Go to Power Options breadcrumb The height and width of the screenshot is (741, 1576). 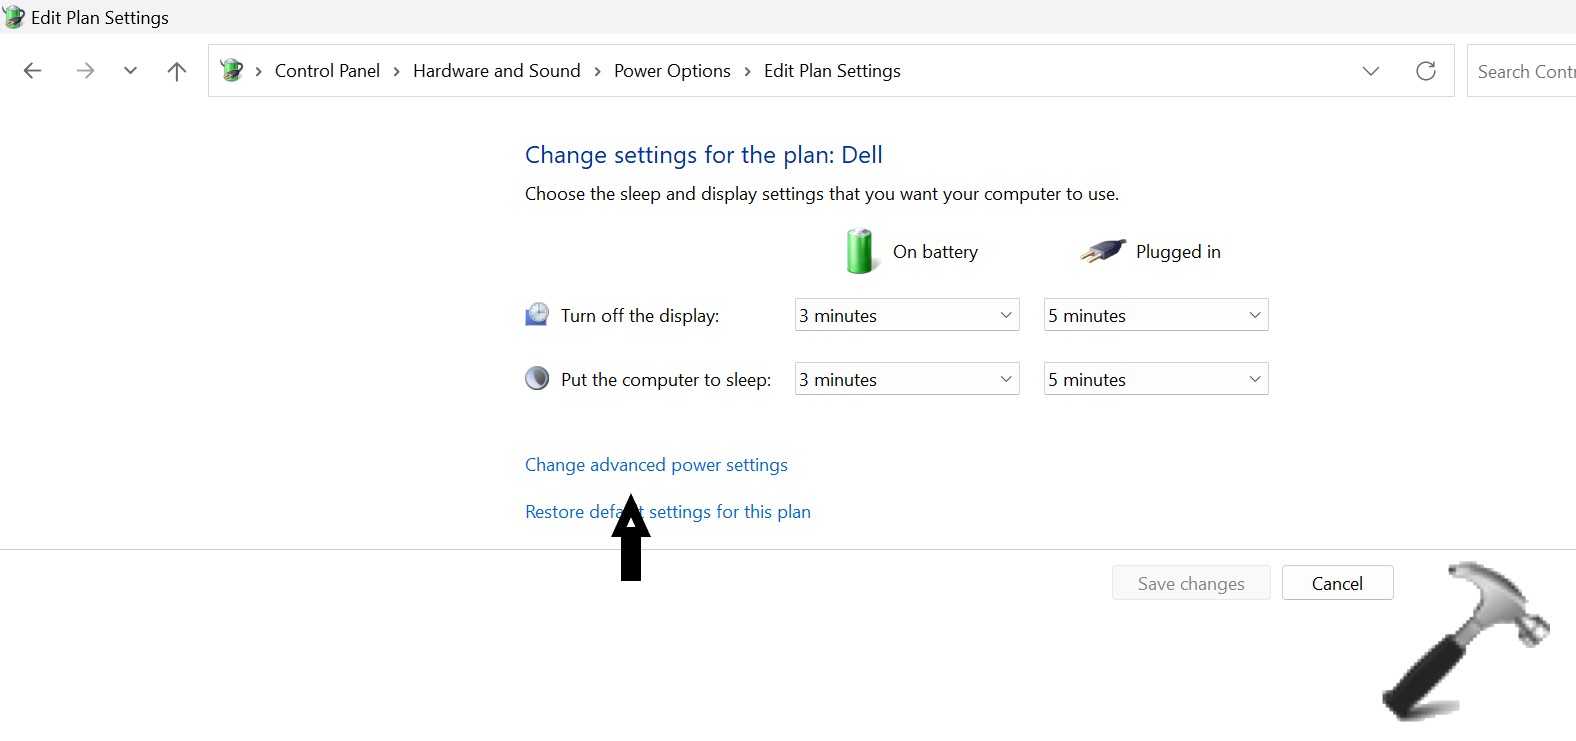[x=672, y=71]
